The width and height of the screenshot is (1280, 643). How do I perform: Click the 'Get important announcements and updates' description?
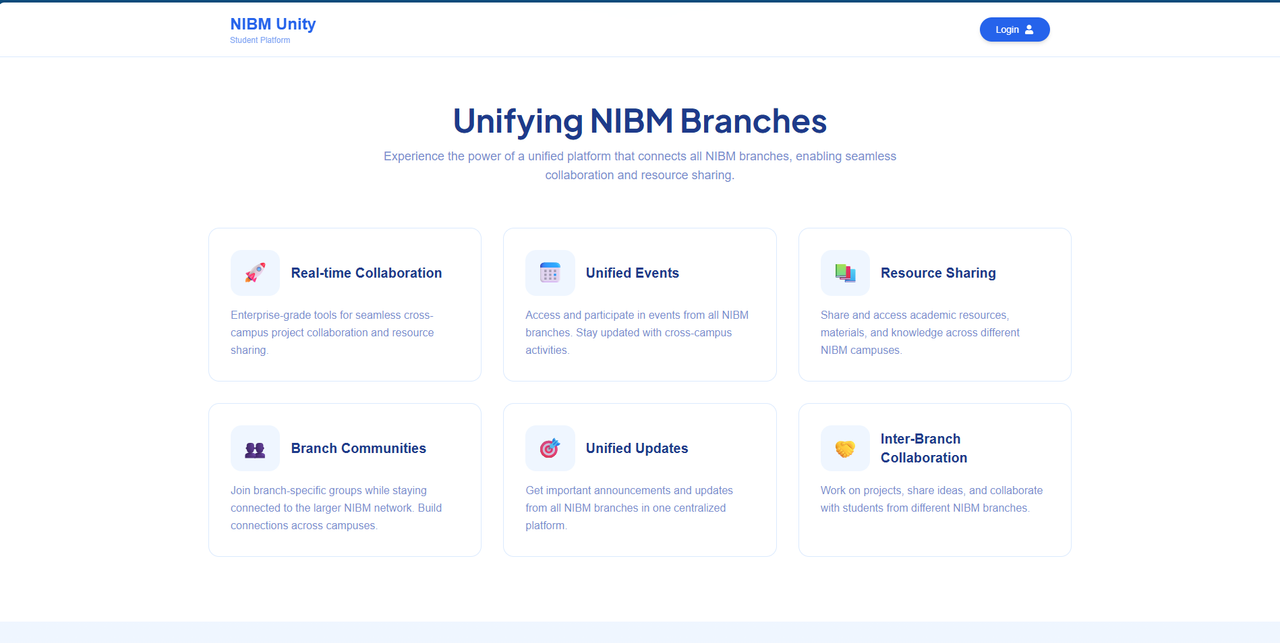(629, 508)
